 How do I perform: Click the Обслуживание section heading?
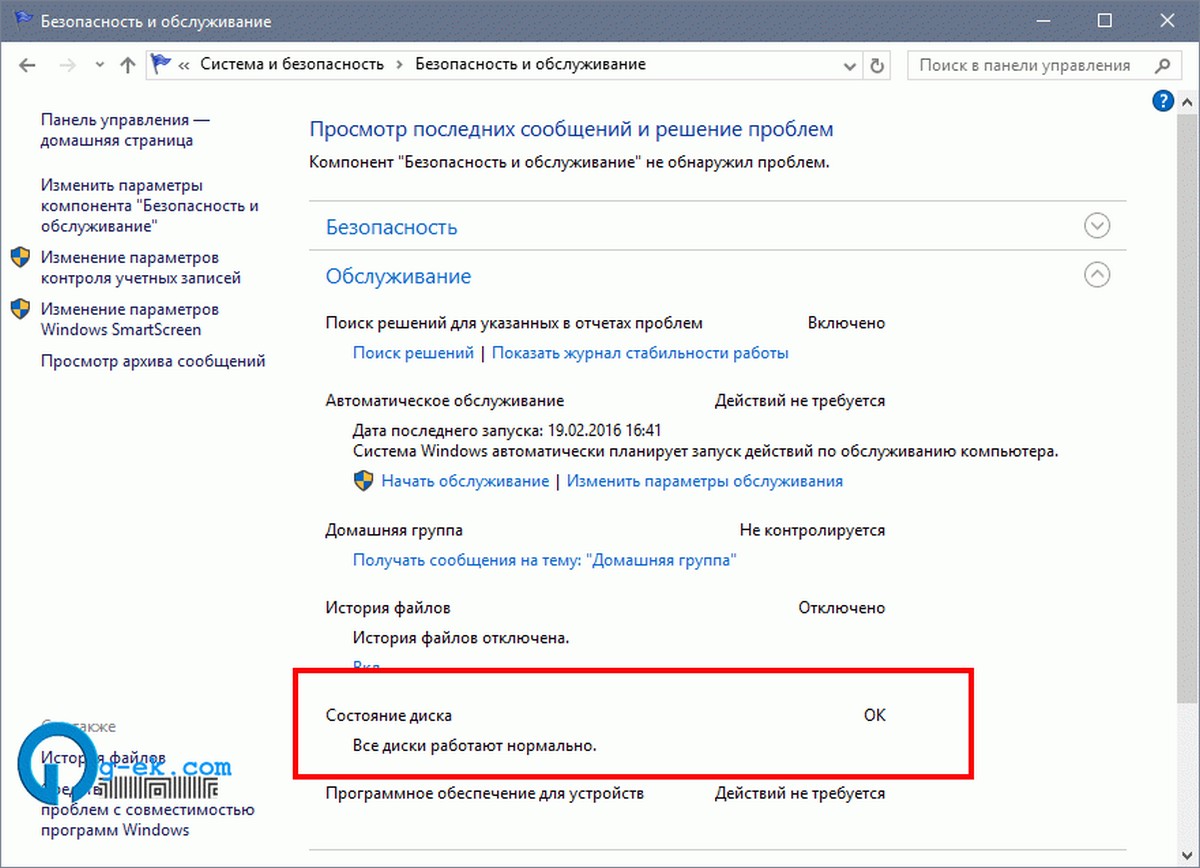pos(398,276)
